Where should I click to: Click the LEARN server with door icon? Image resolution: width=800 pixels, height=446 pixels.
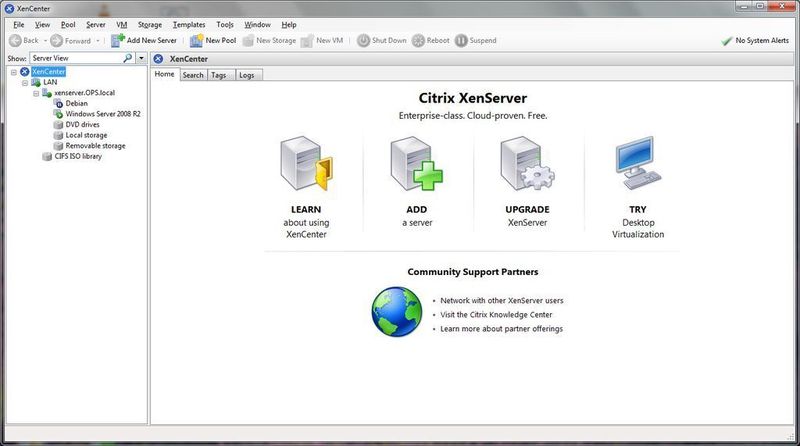(306, 164)
